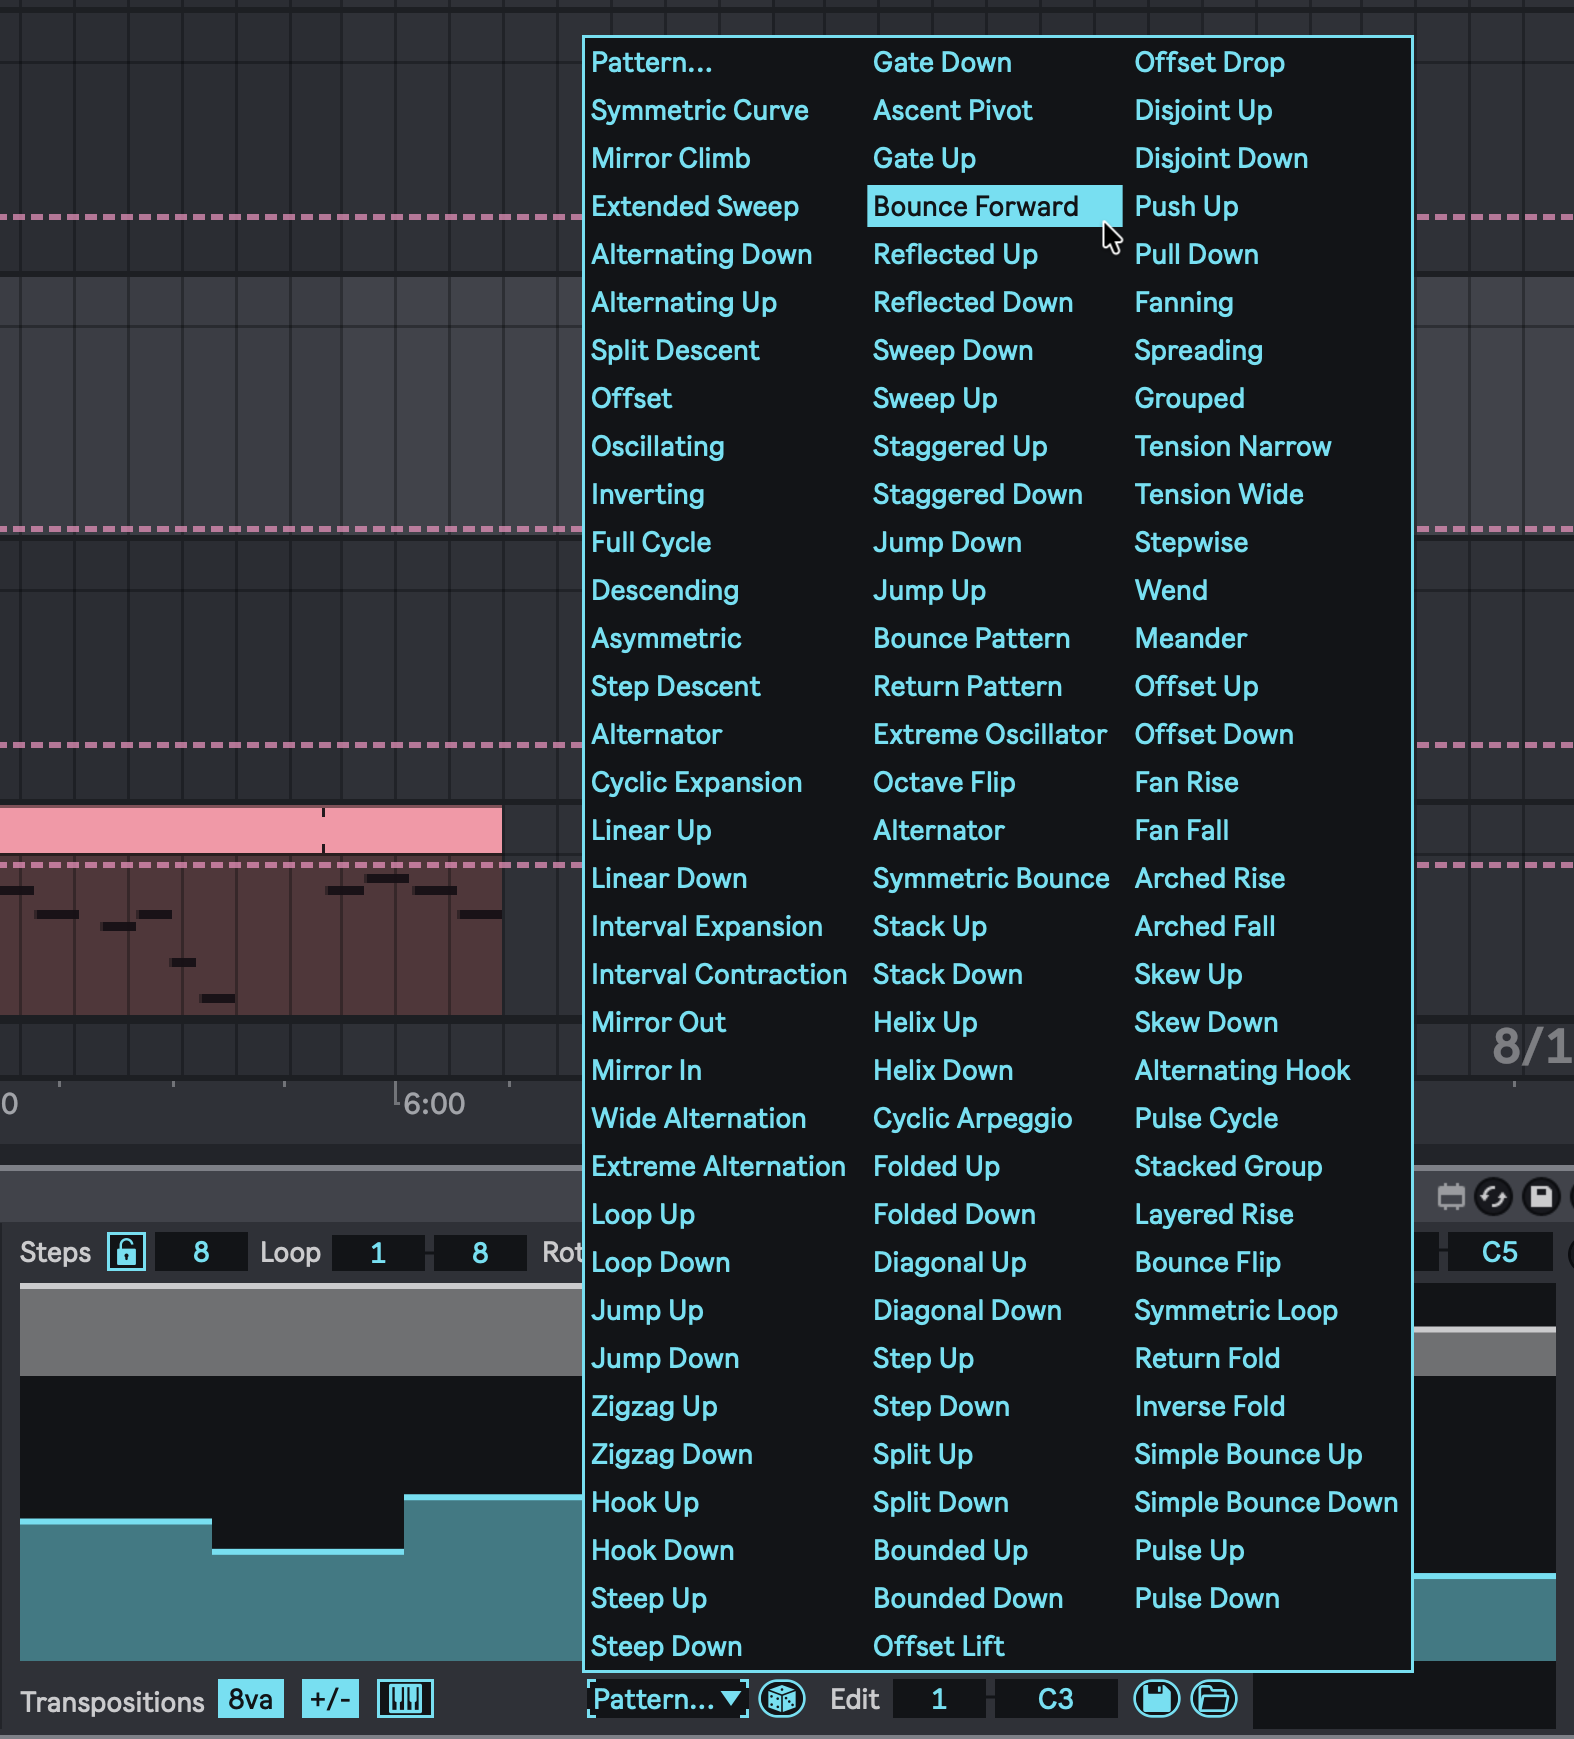
Task: Toggle the Steps lock icon
Action: [127, 1252]
